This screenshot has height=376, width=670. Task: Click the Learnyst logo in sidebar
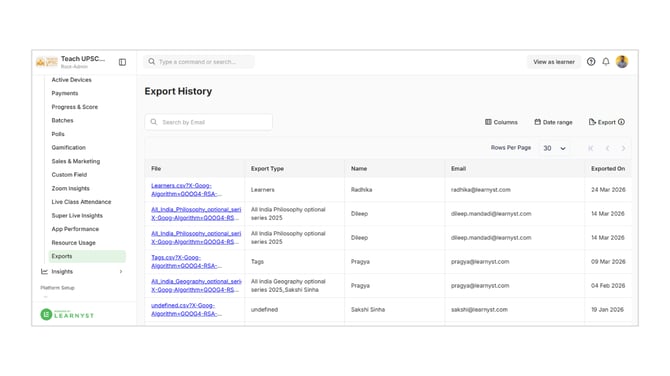click(x=67, y=315)
